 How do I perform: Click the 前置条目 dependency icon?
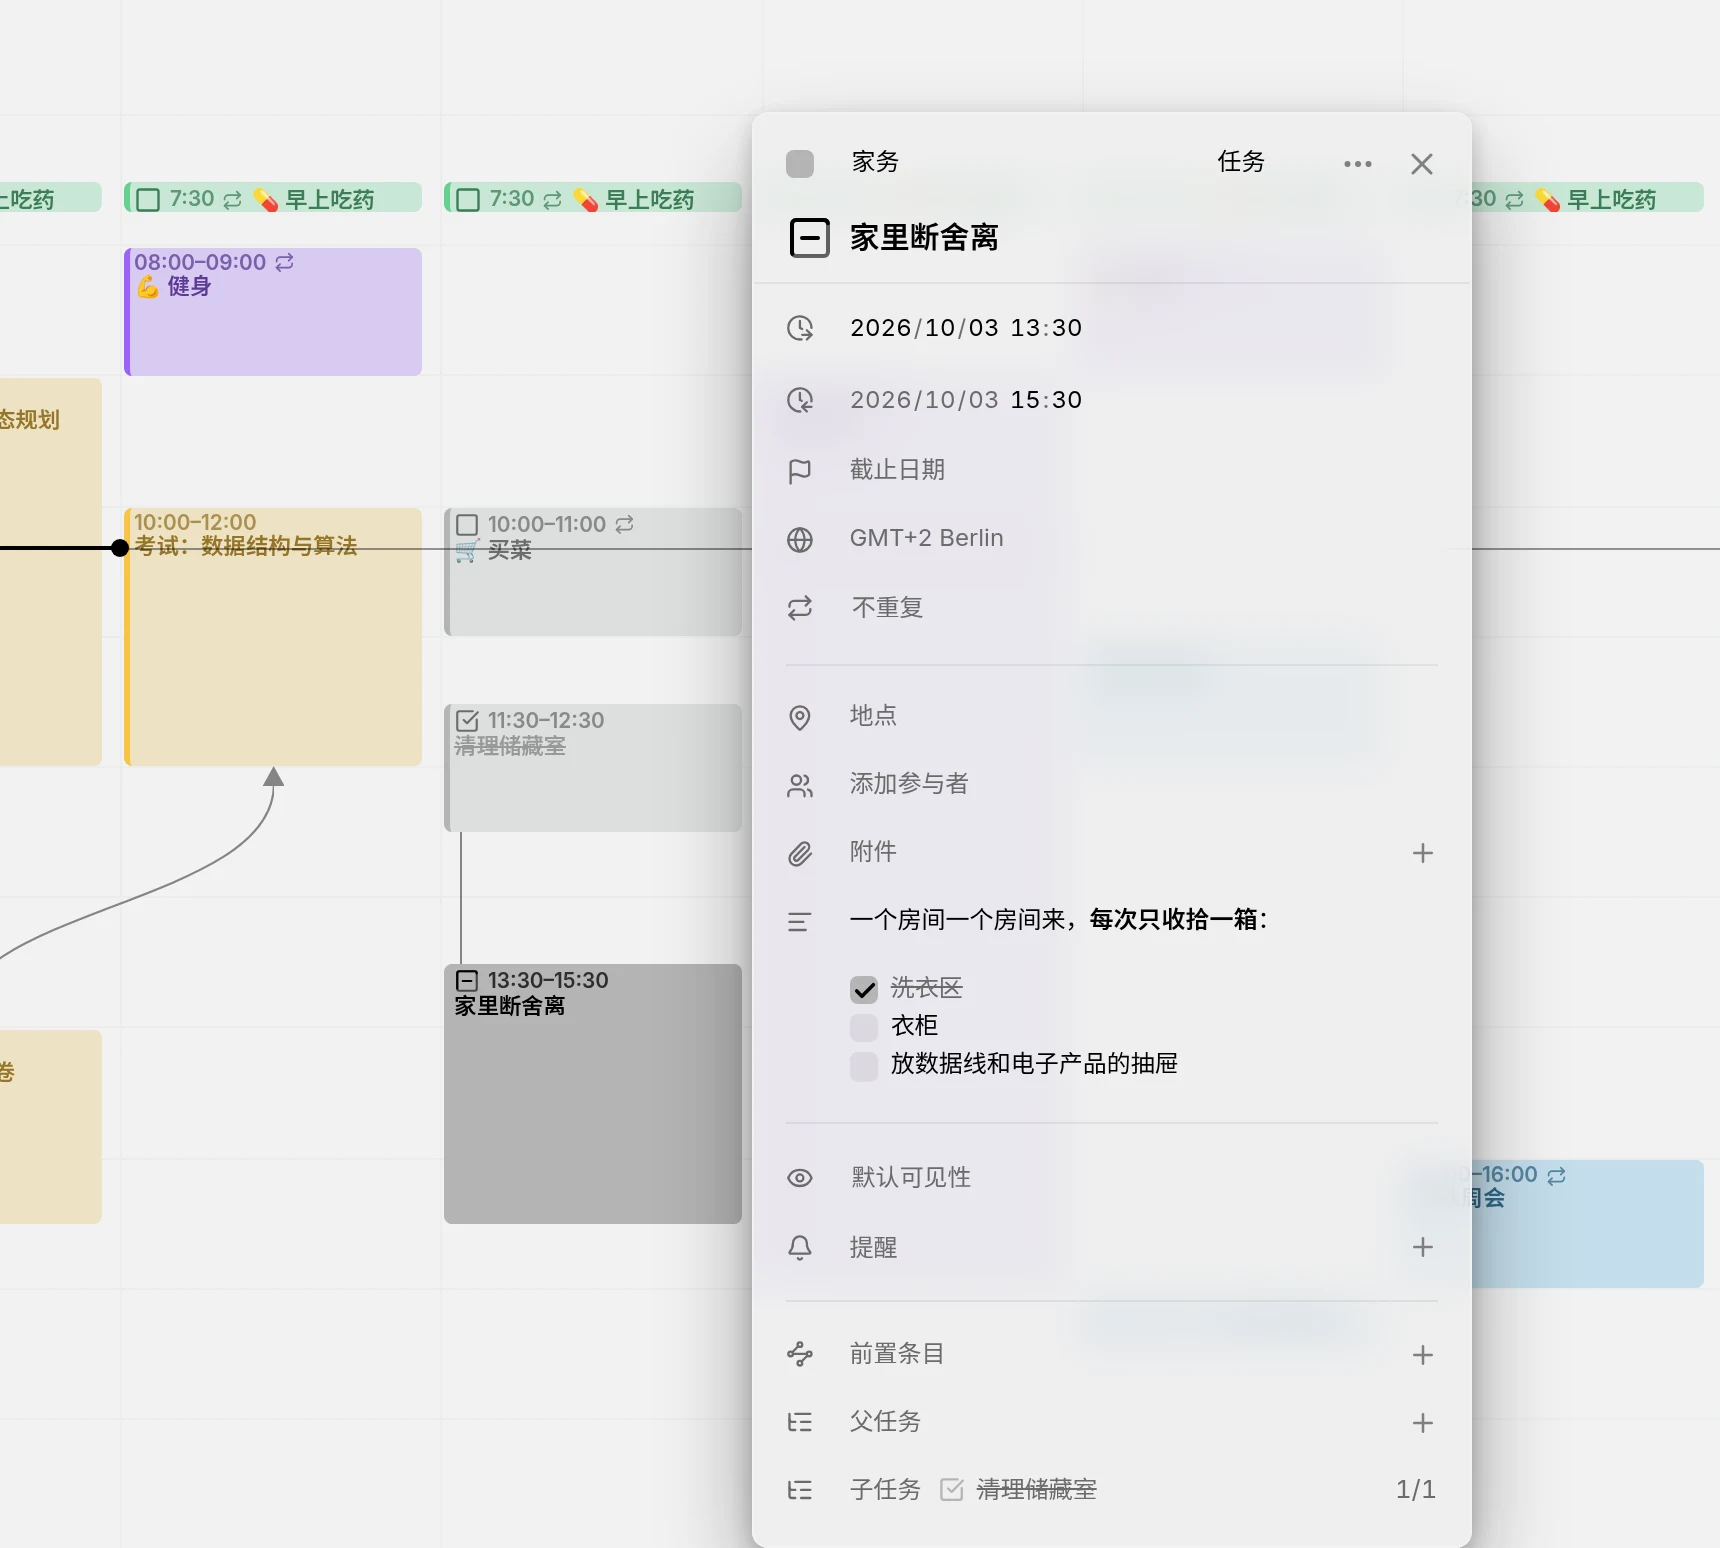point(800,1354)
